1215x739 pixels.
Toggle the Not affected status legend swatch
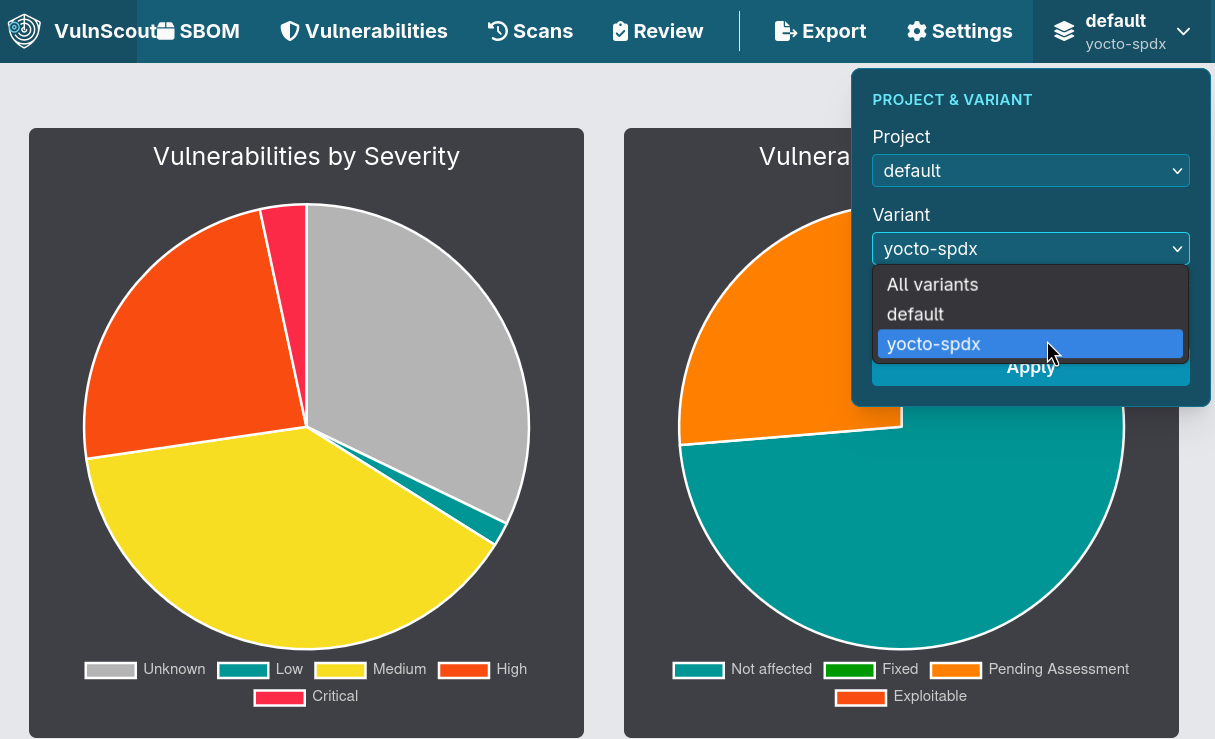tap(698, 670)
